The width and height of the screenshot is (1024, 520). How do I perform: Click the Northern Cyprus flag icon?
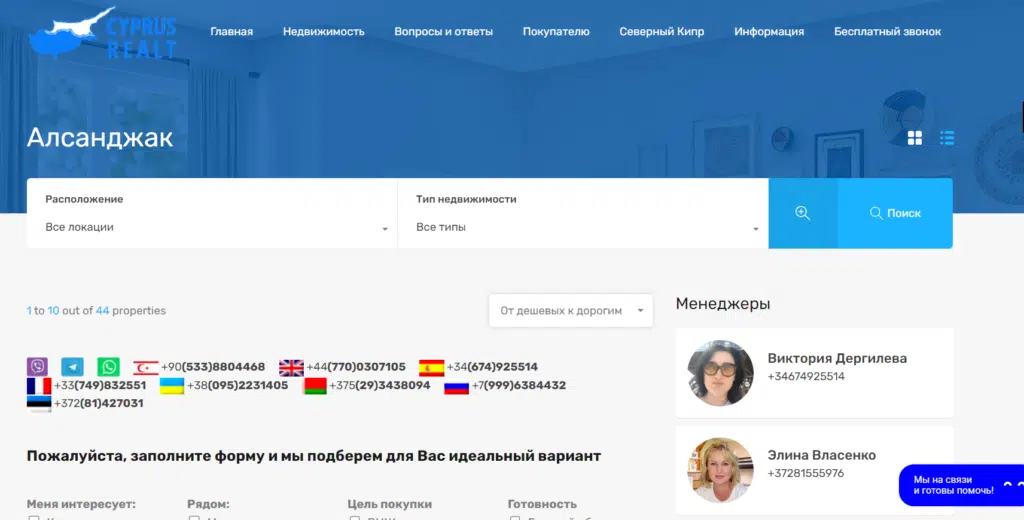(146, 367)
